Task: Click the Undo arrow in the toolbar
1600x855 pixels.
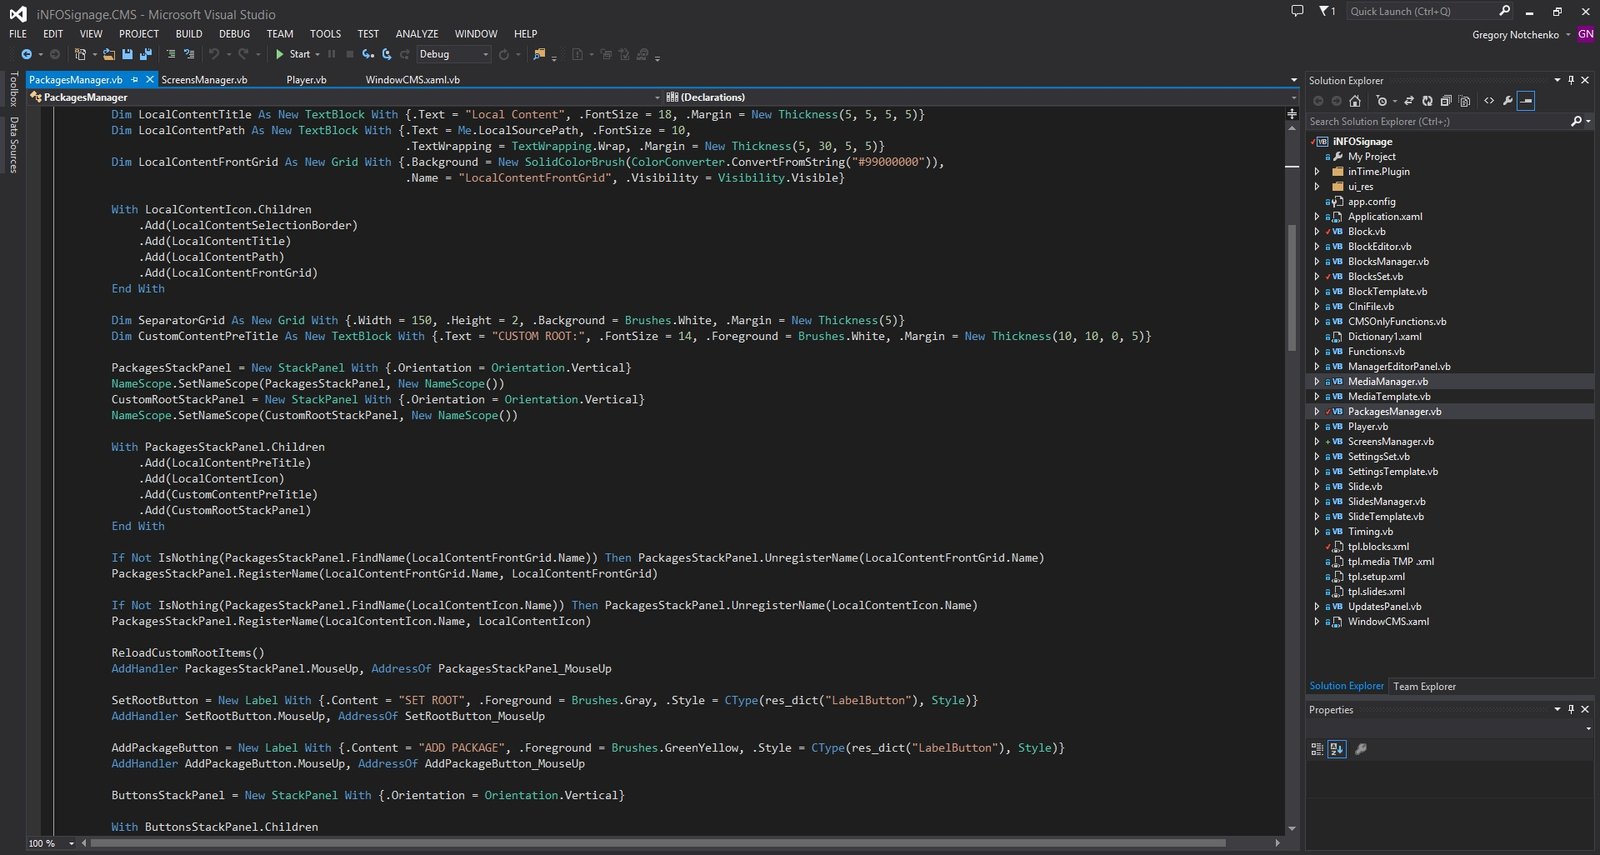Action: pos(214,54)
